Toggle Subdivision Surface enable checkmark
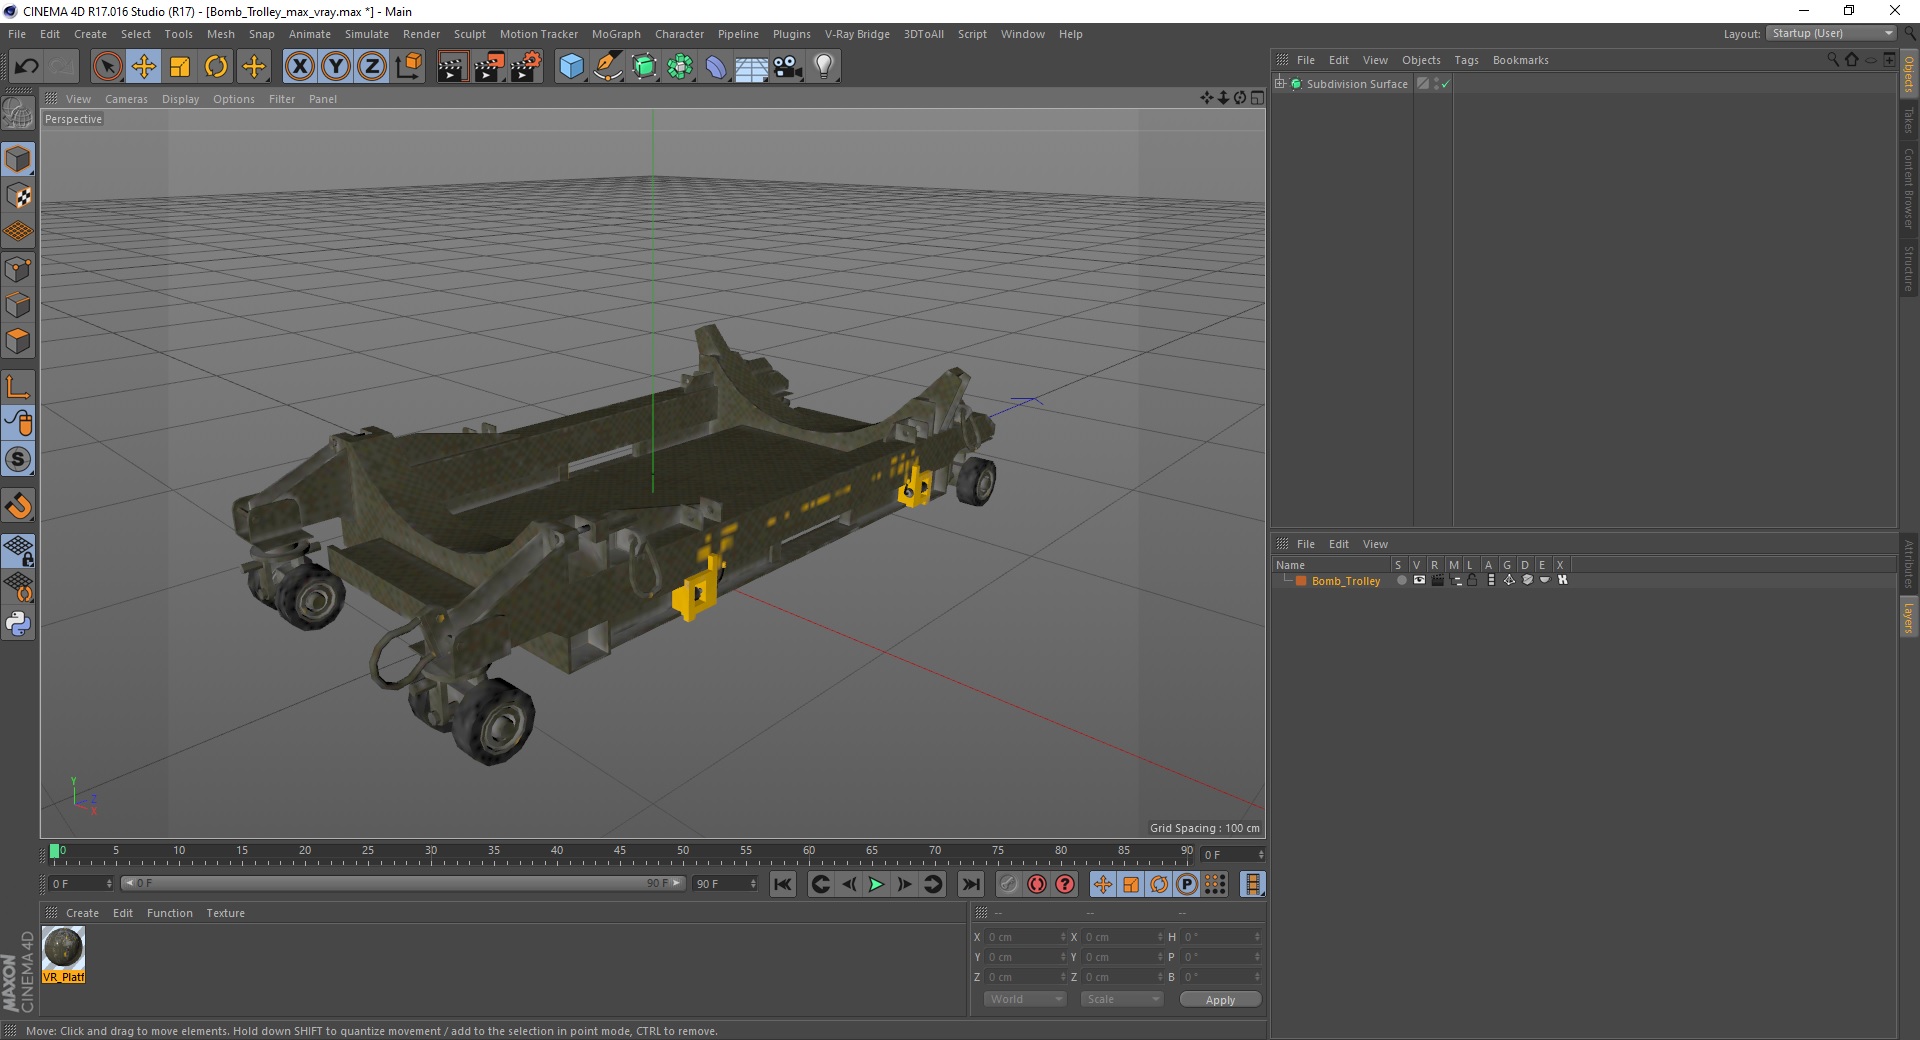The width and height of the screenshot is (1920, 1040). point(1445,84)
